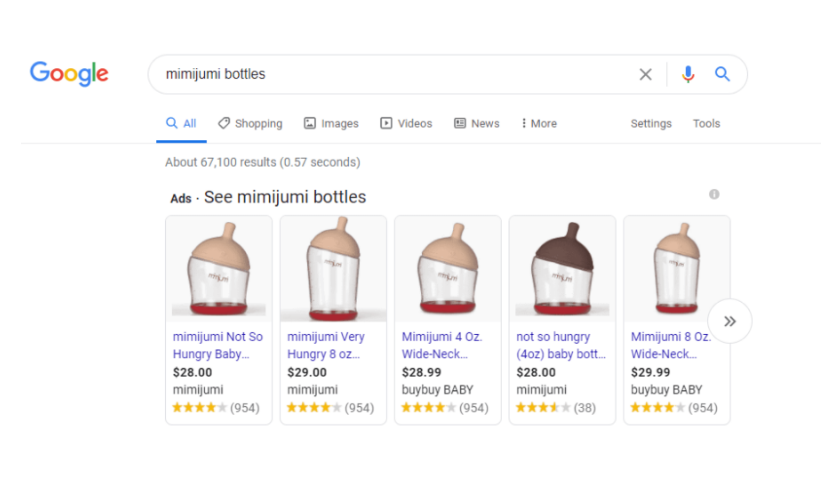
Task: Follow the mimijumi Not So Hungry Baby link
Action: click(218, 346)
